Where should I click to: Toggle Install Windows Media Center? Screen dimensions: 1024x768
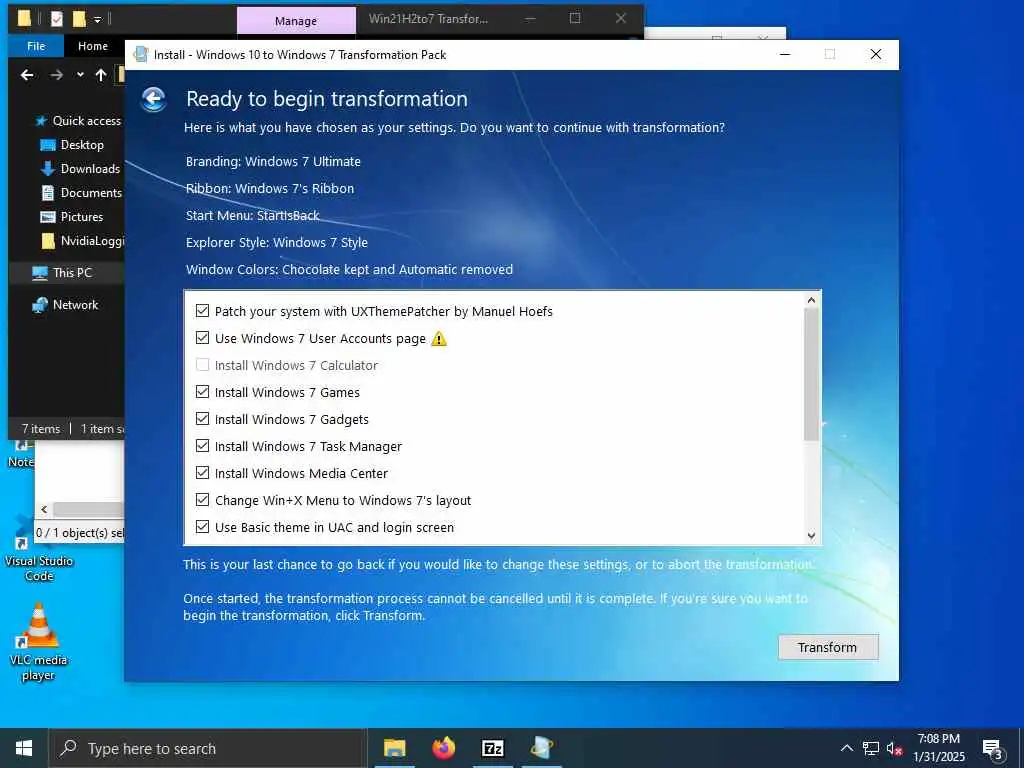(x=202, y=472)
